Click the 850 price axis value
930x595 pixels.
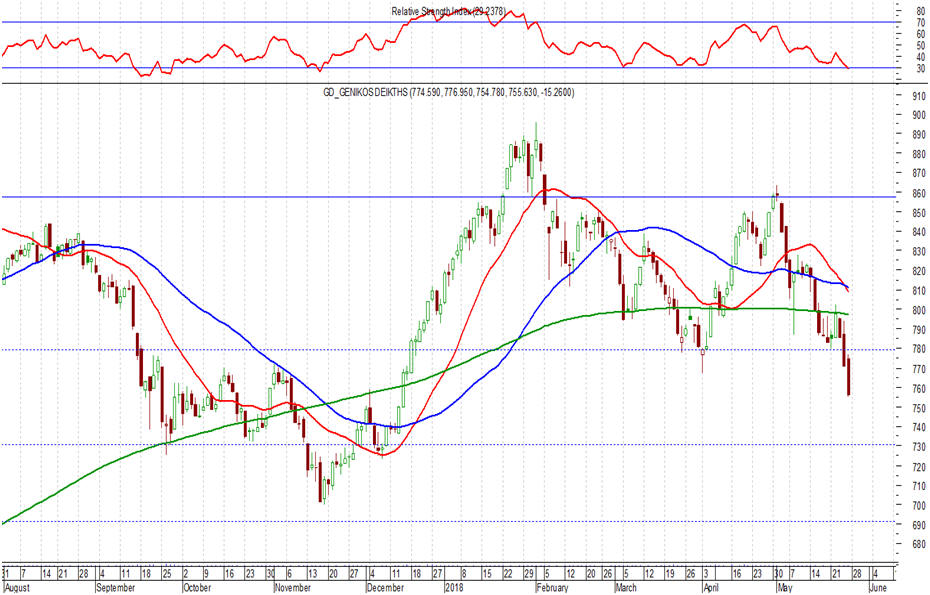[919, 213]
